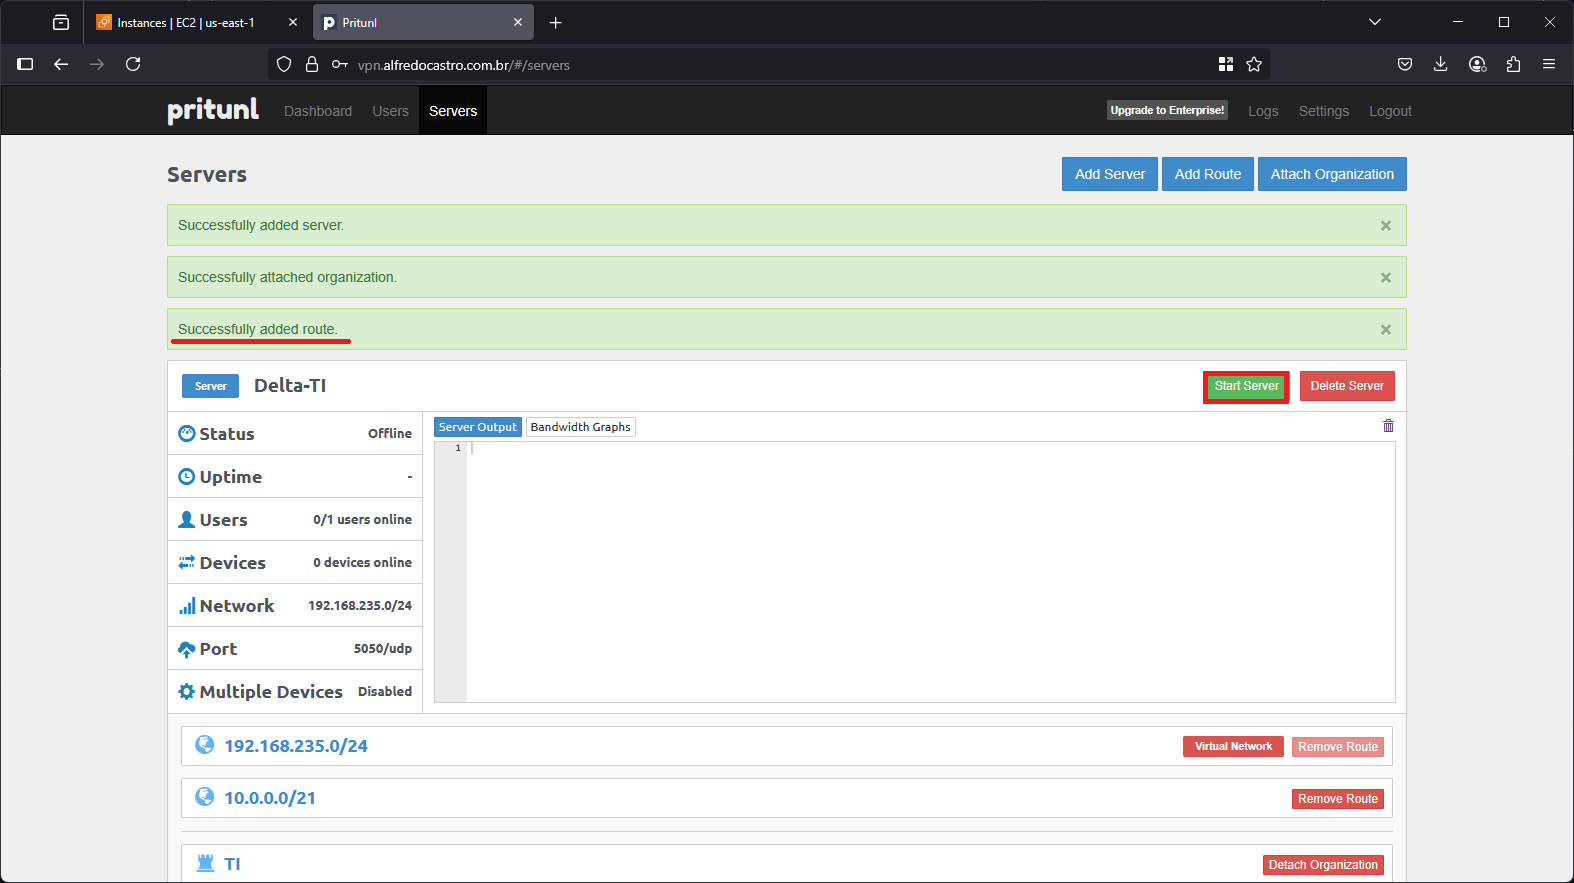Click the Add Server button
This screenshot has height=883, width=1574.
coord(1110,174)
